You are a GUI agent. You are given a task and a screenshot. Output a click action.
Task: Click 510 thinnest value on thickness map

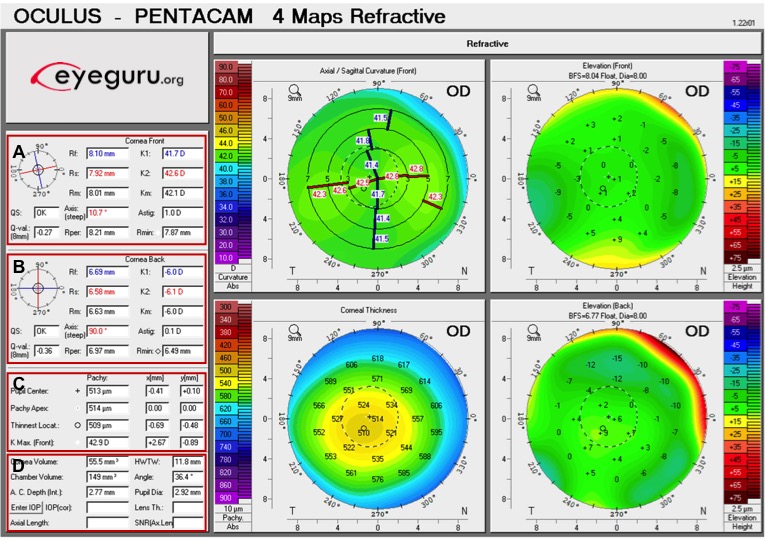[x=363, y=433]
